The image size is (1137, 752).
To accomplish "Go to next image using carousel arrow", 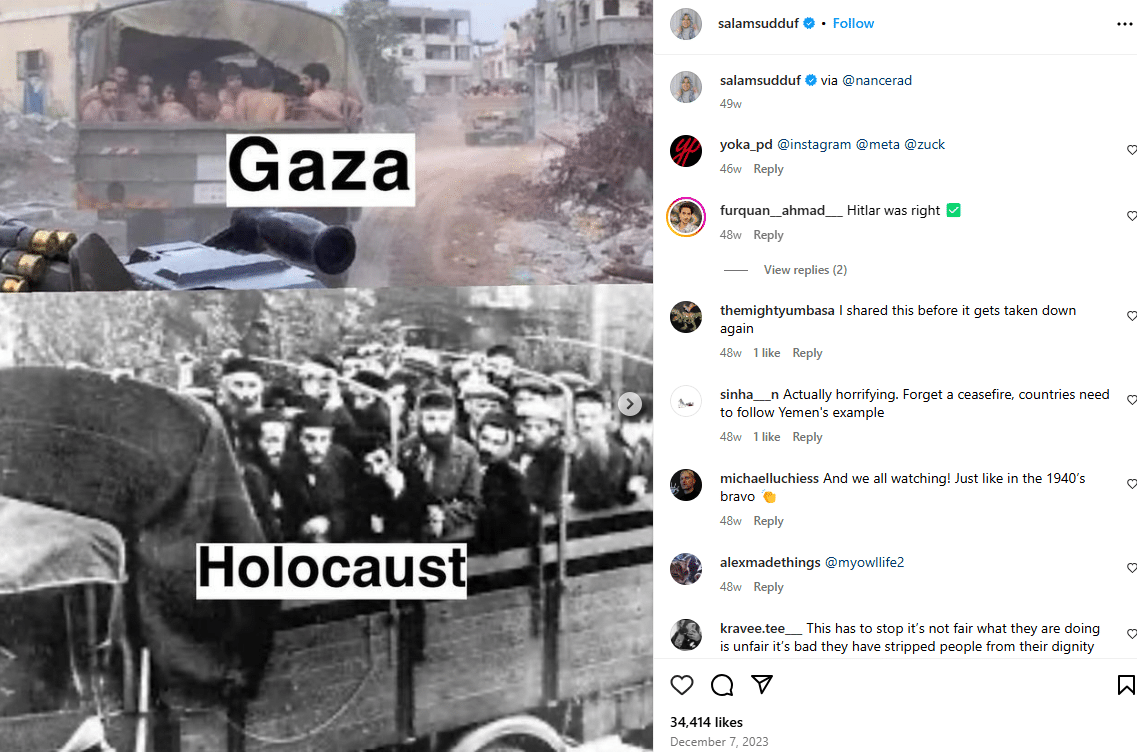I will (629, 404).
